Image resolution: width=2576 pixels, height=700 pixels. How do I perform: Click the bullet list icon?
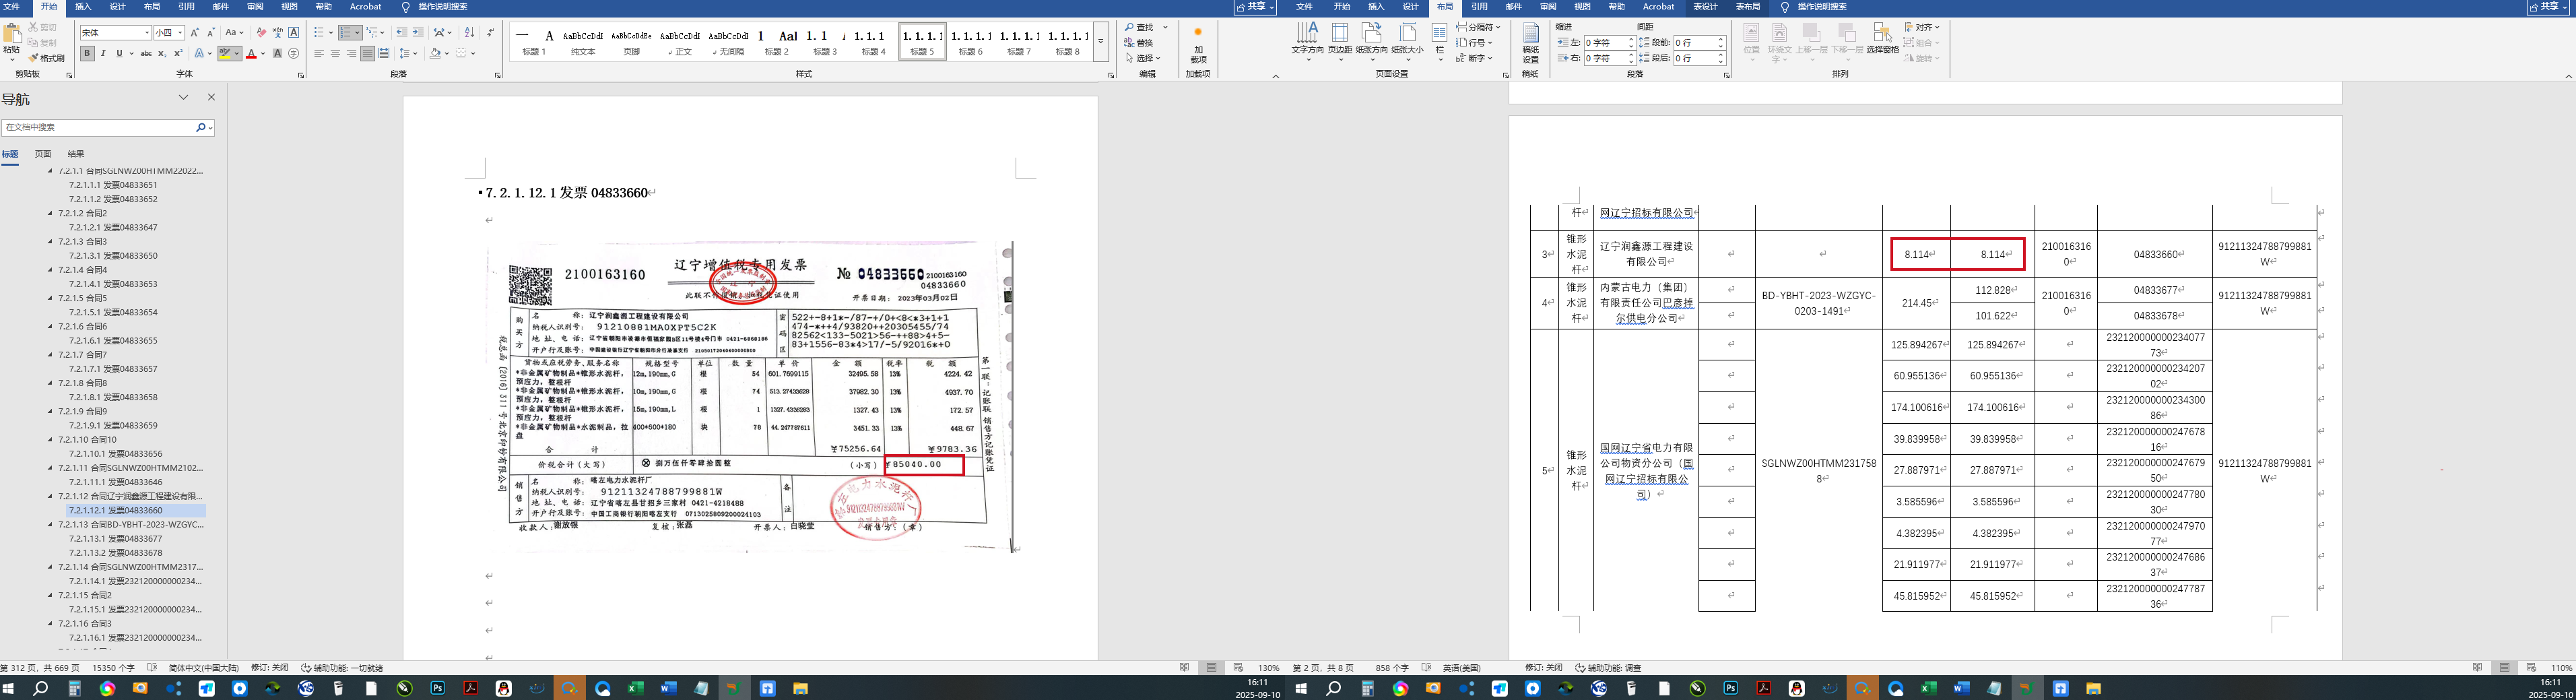point(318,33)
